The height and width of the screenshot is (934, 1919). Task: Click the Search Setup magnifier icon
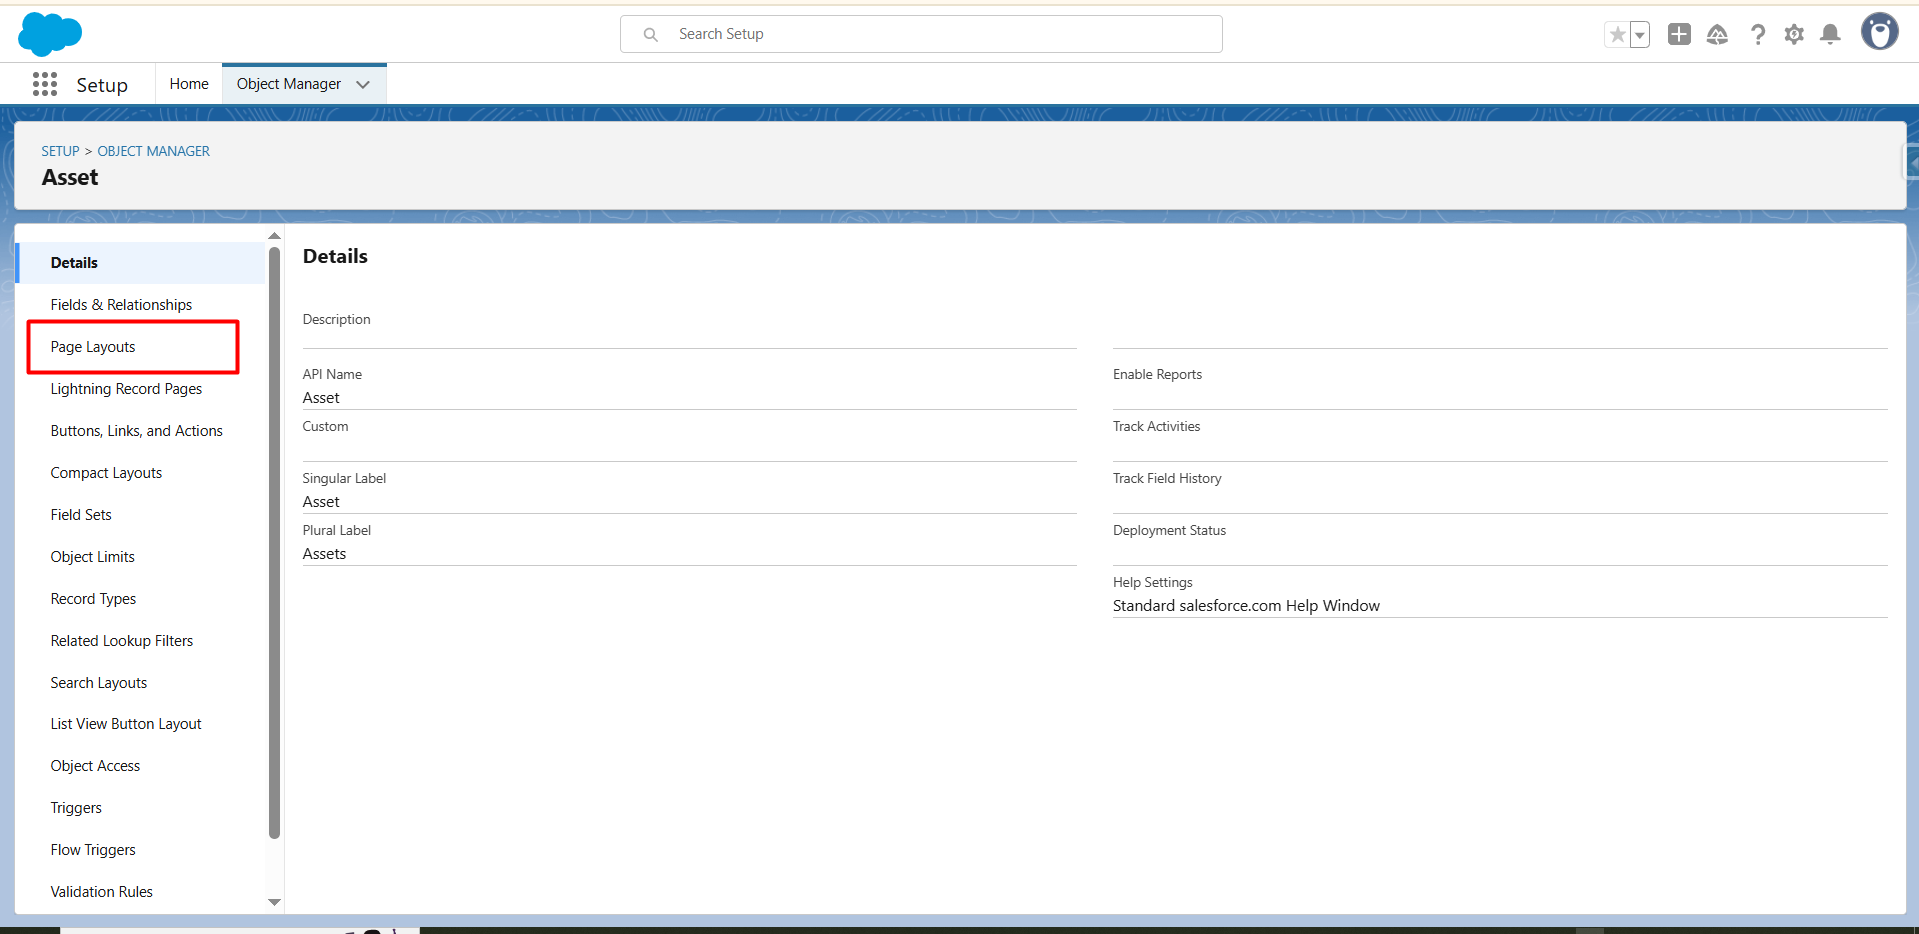(x=651, y=34)
